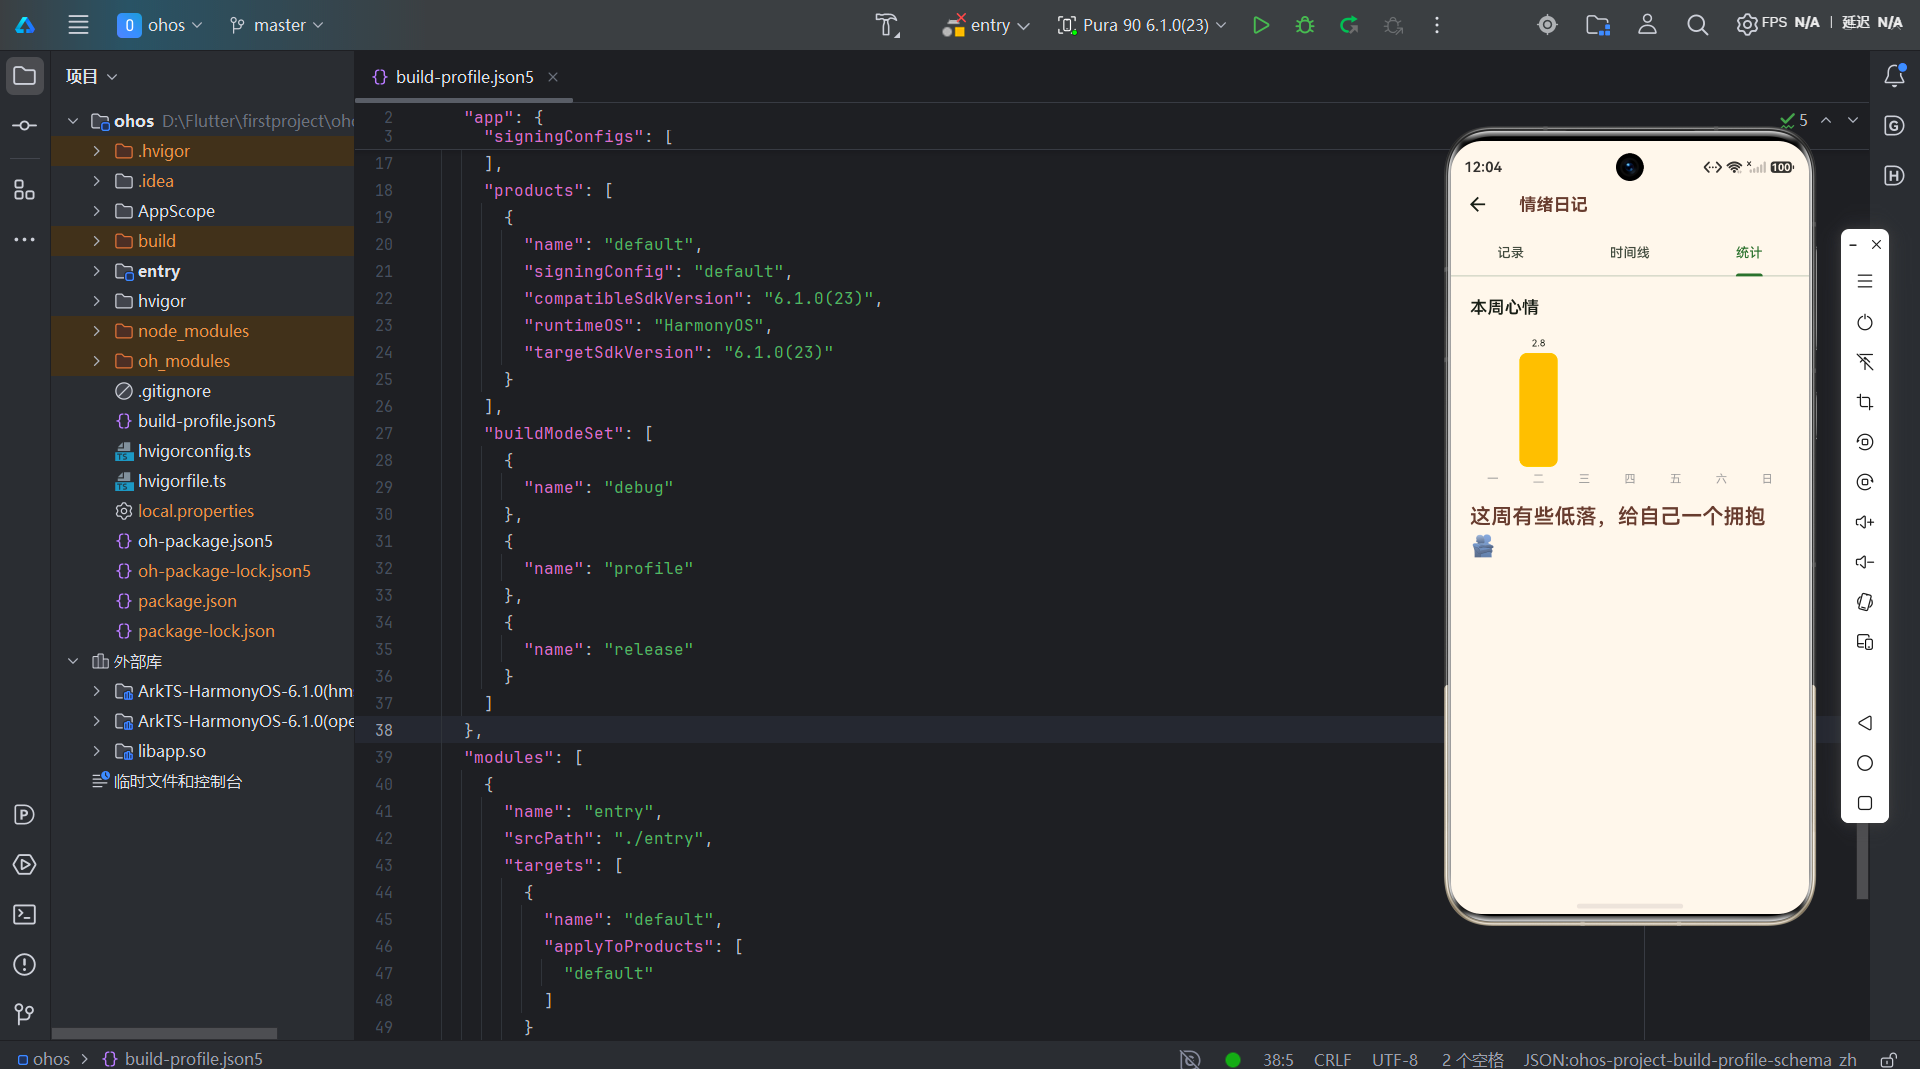Select build-profile.json5 in project tree
1920x1069 pixels.
click(x=206, y=421)
